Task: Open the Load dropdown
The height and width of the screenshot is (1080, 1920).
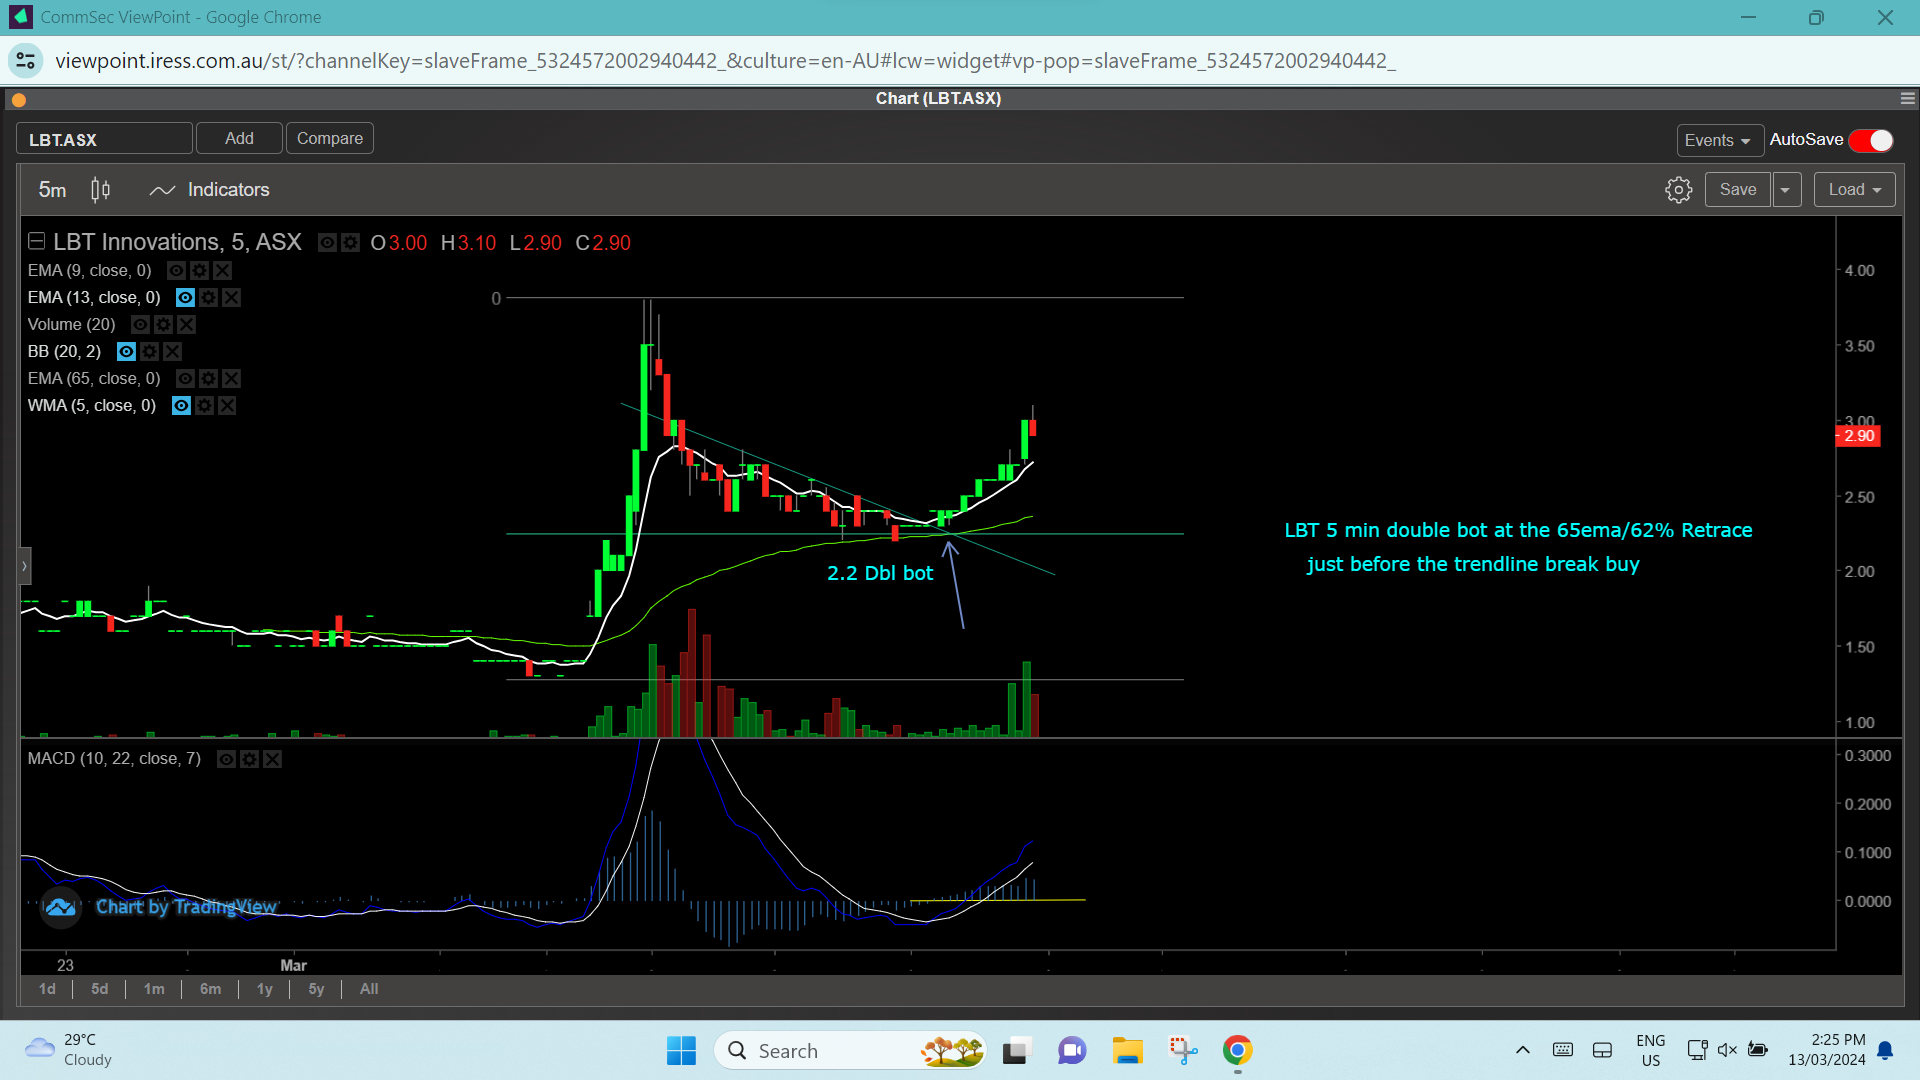Action: point(1854,190)
